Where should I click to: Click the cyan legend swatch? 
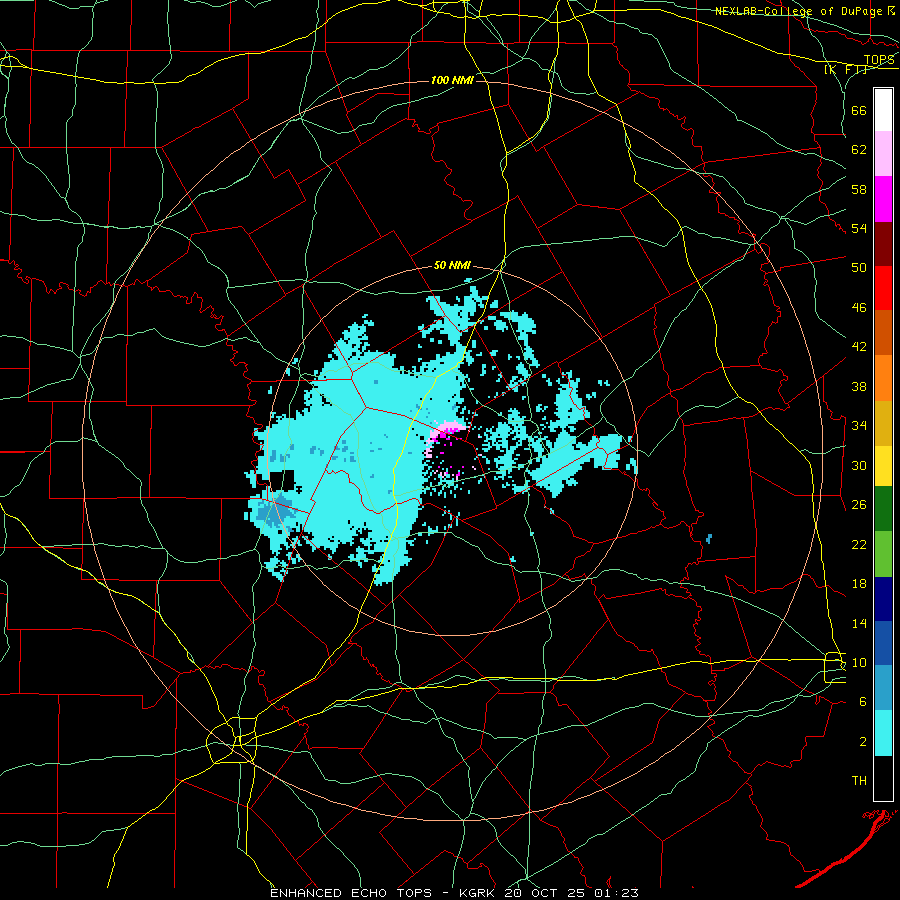(883, 733)
